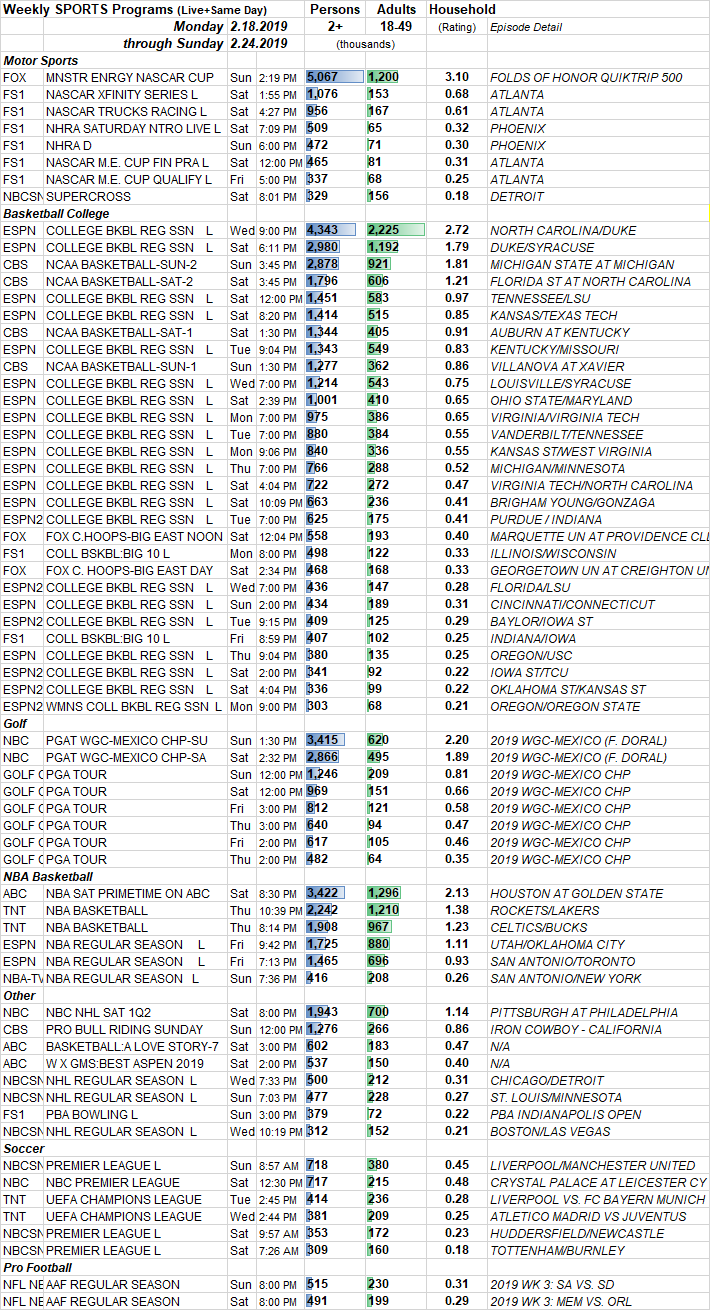Viewport: 710px width, 1310px height.
Task: Click 'through Sunday 2.24.2019' date cell
Action: point(205,43)
